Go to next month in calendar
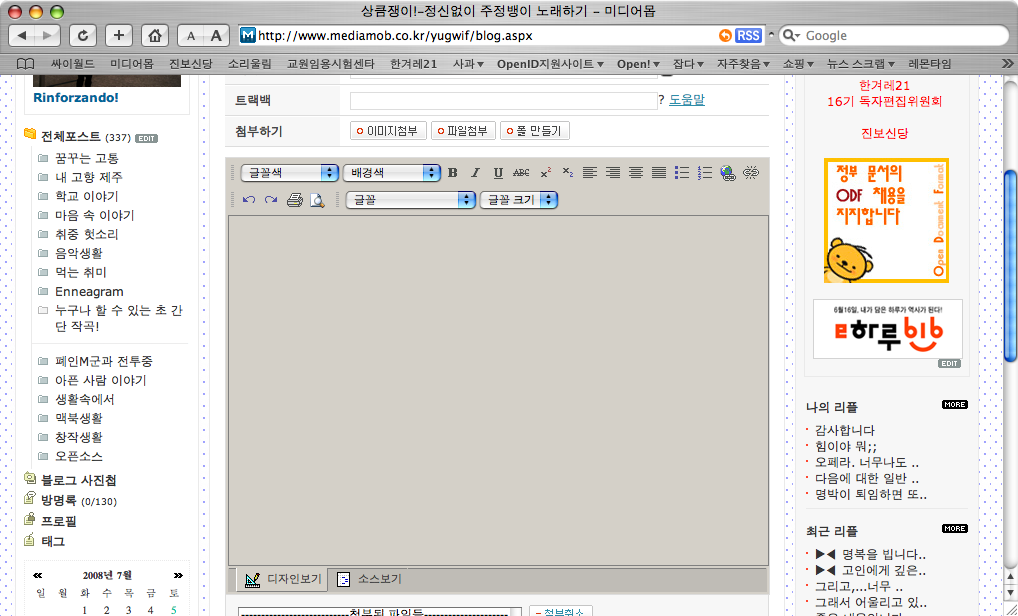 [x=178, y=575]
